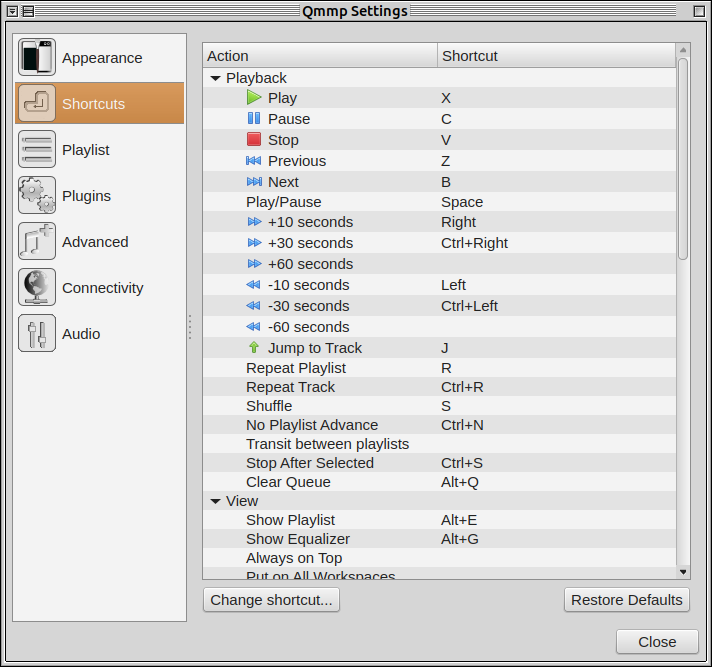
Task: Select the No Playlist Advance row
Action: pyautogui.click(x=439, y=425)
